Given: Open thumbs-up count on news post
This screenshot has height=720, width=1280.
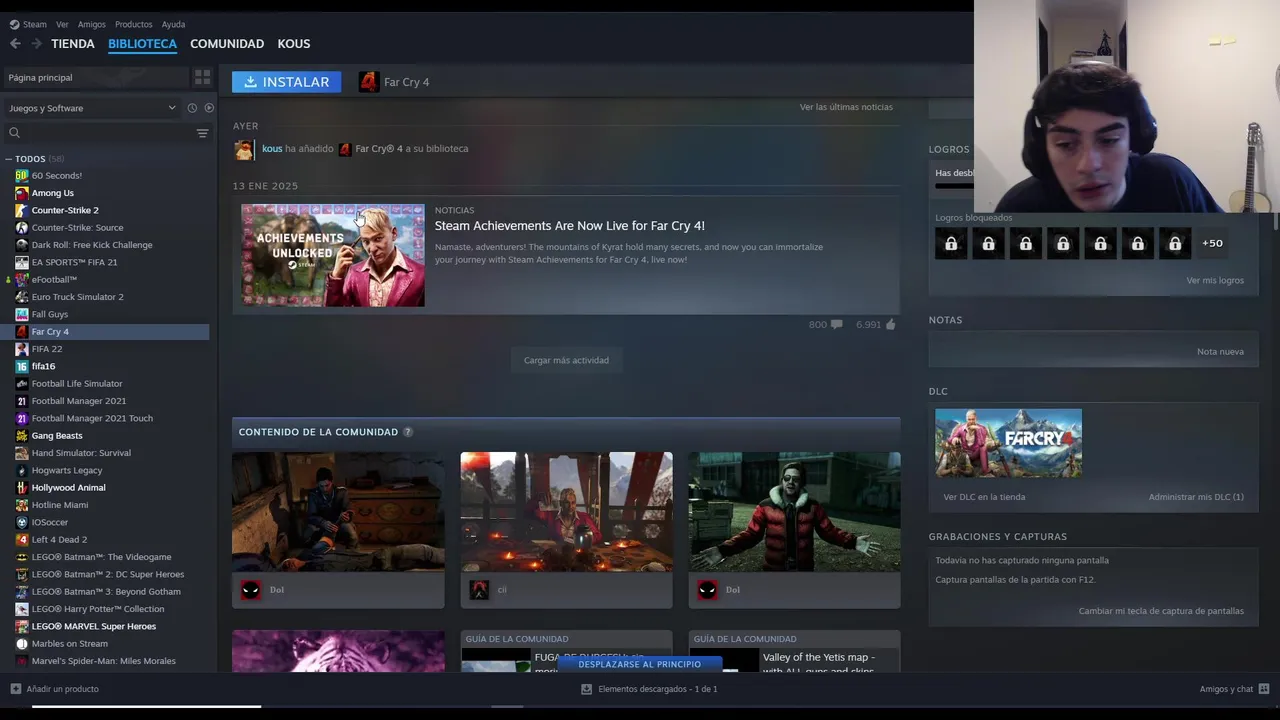Looking at the screenshot, I should click(876, 324).
